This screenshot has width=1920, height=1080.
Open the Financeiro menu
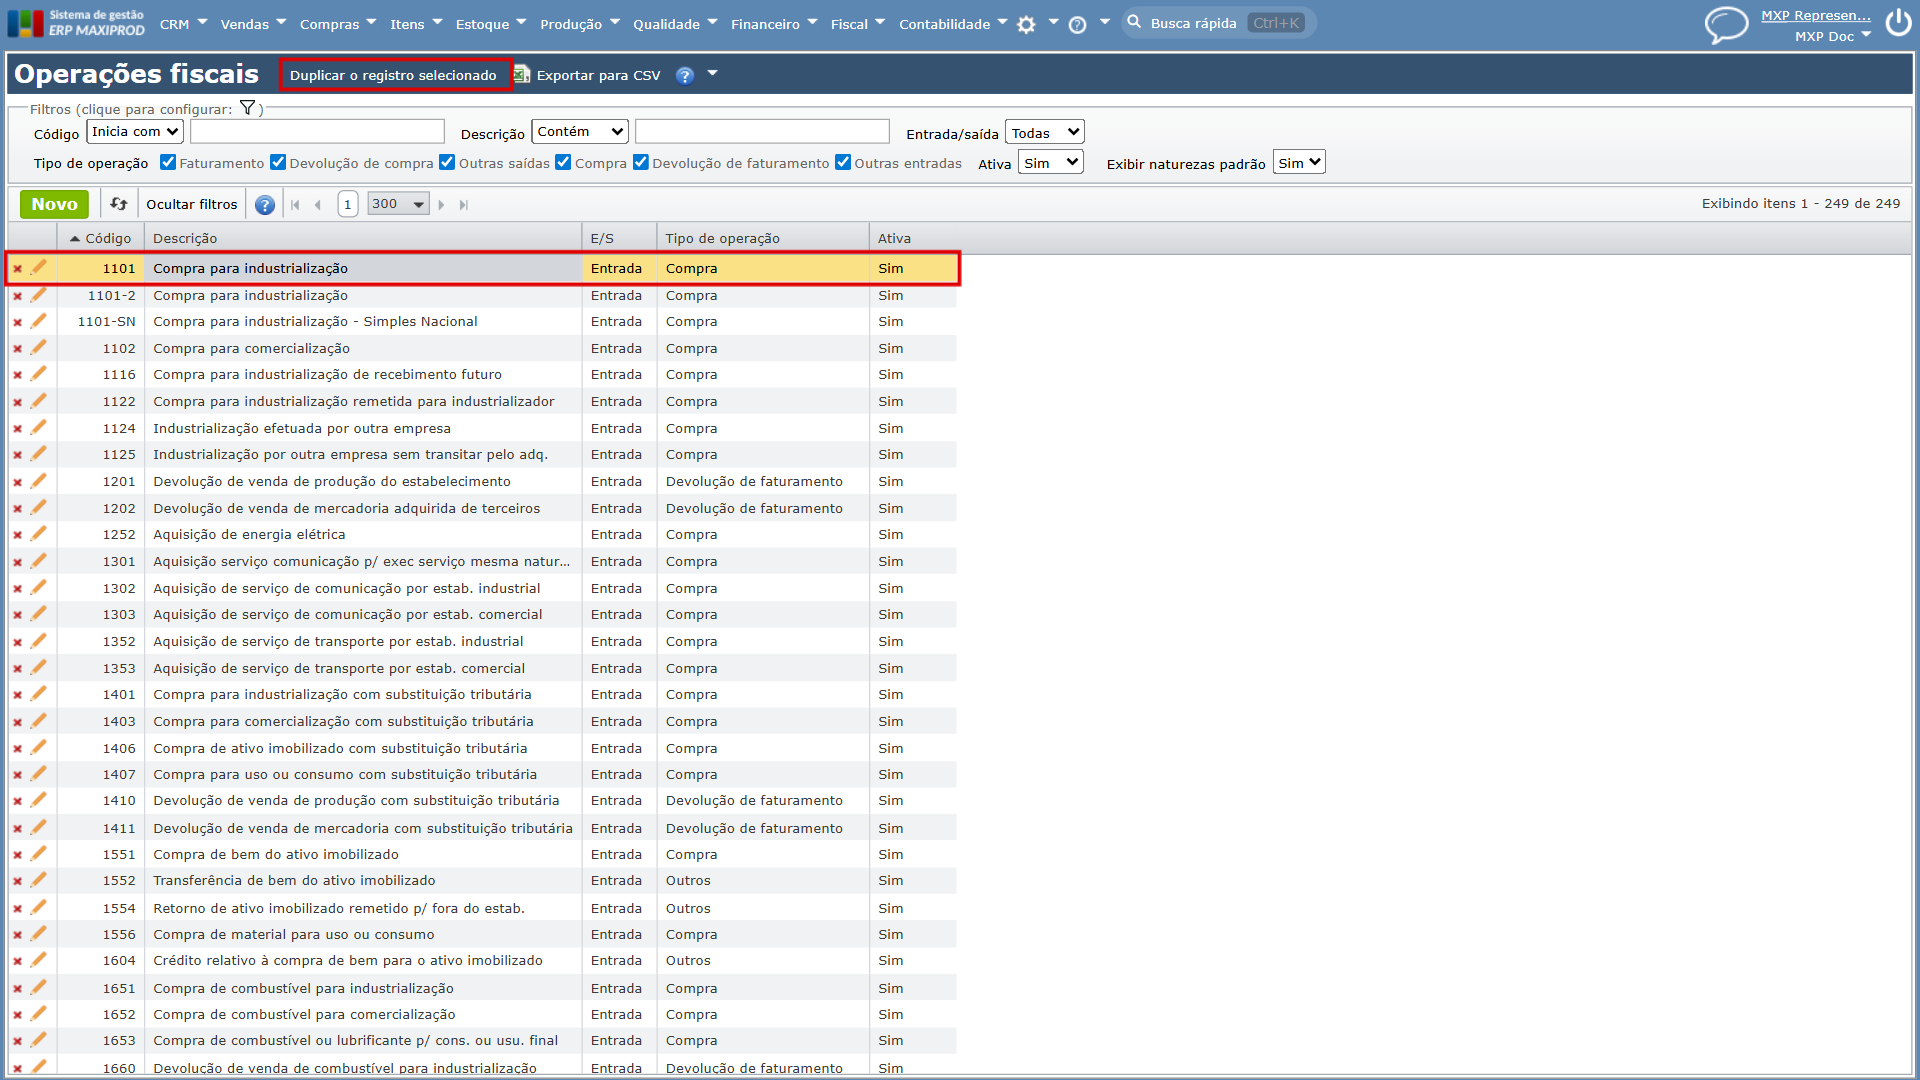[x=774, y=24]
